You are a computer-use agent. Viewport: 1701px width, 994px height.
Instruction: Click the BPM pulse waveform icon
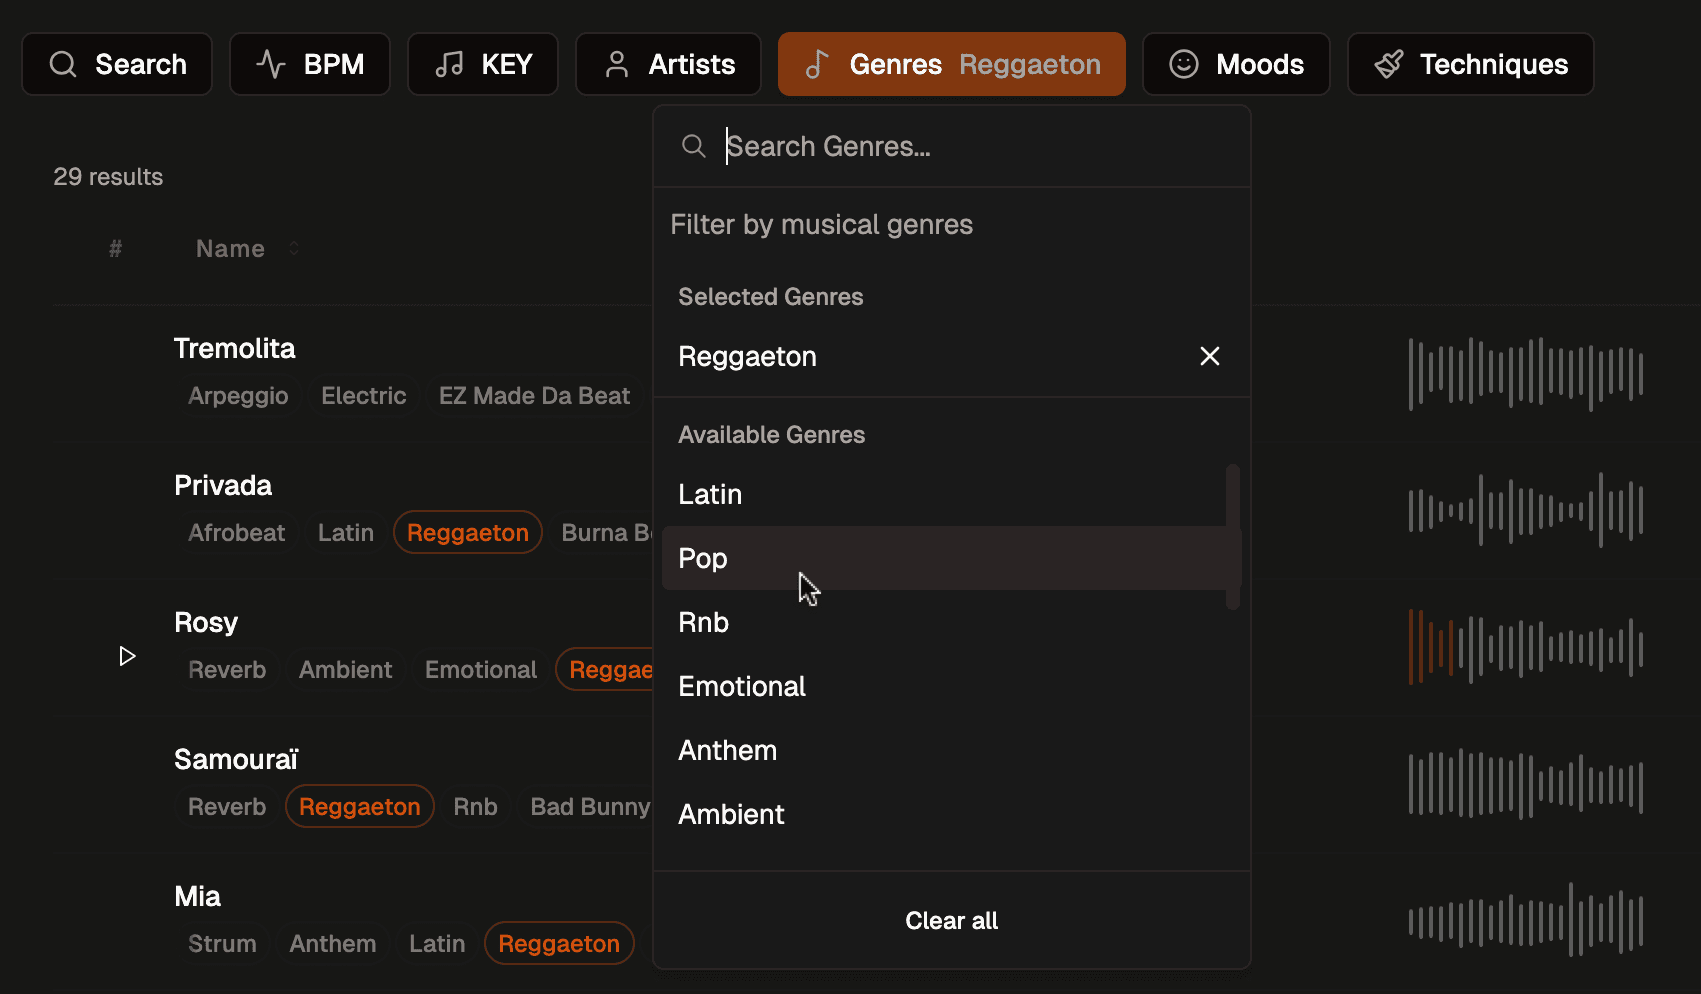(x=271, y=64)
